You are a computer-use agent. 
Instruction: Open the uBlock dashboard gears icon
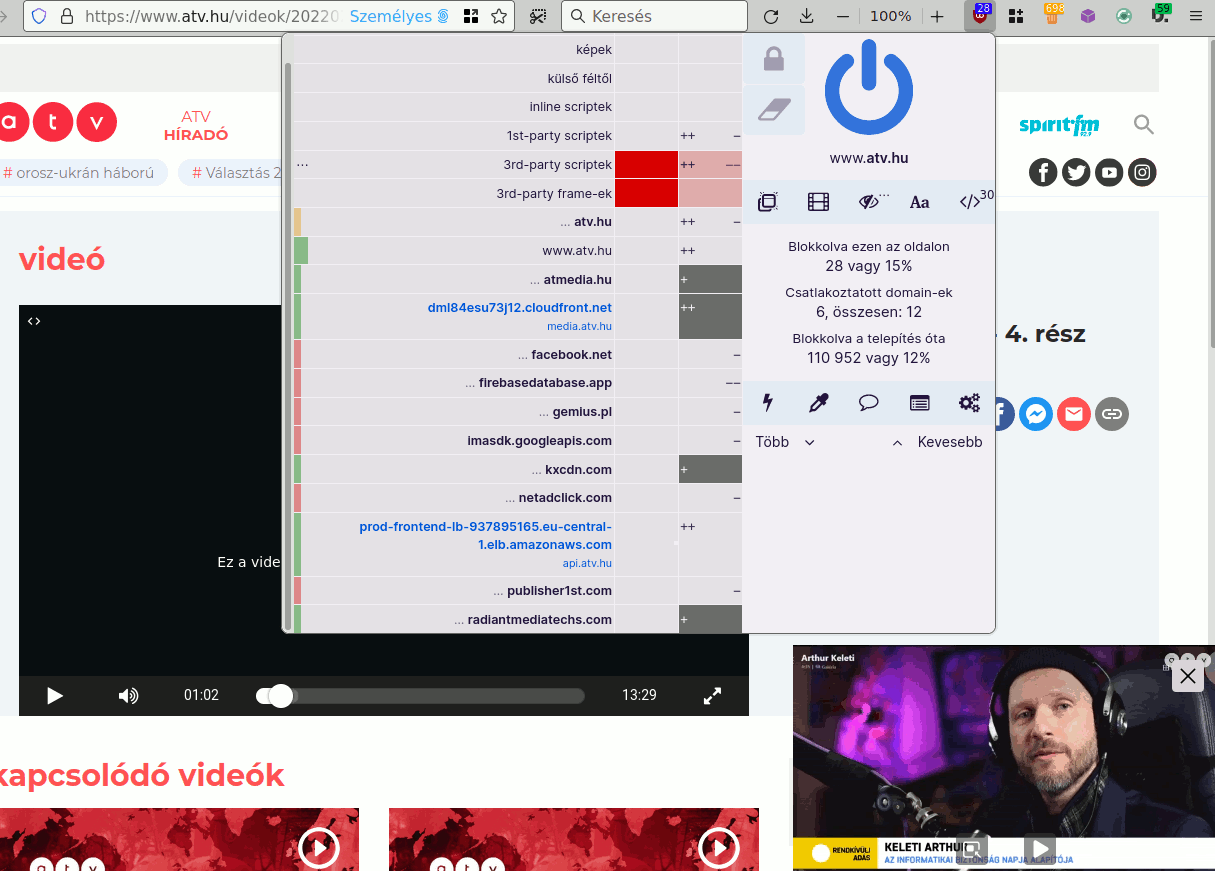(969, 402)
